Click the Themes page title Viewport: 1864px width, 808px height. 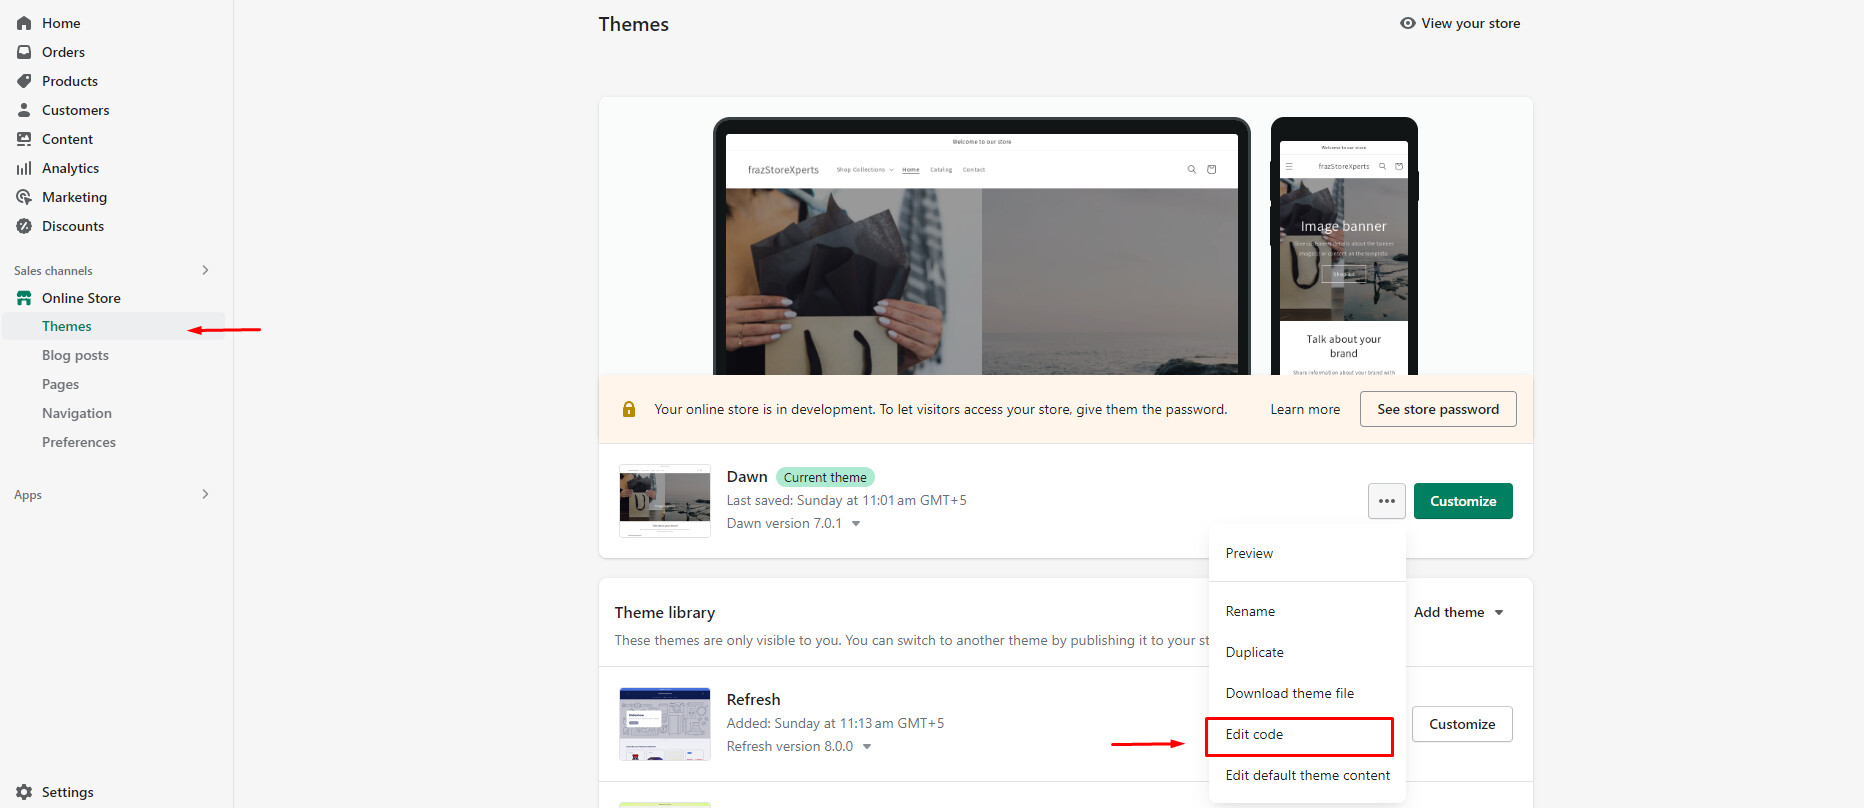click(x=634, y=24)
